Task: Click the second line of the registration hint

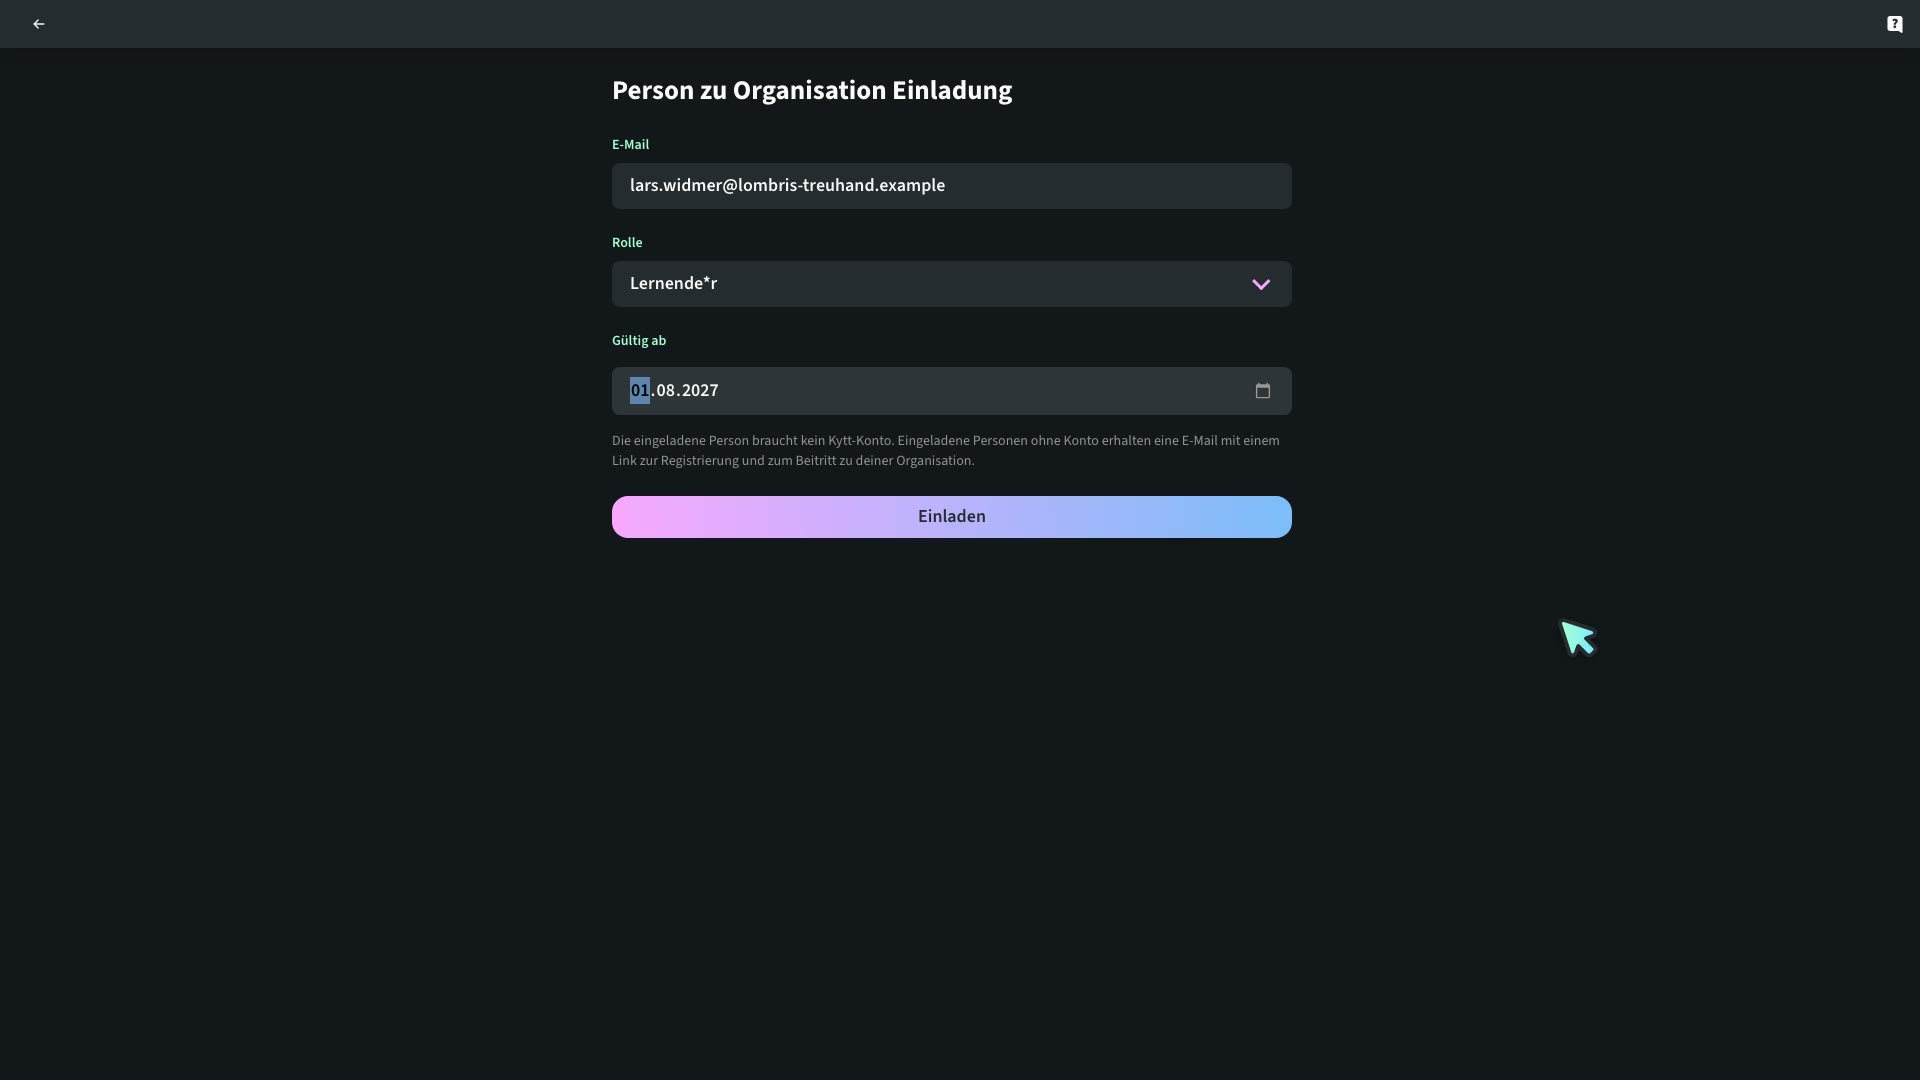Action: tap(793, 461)
